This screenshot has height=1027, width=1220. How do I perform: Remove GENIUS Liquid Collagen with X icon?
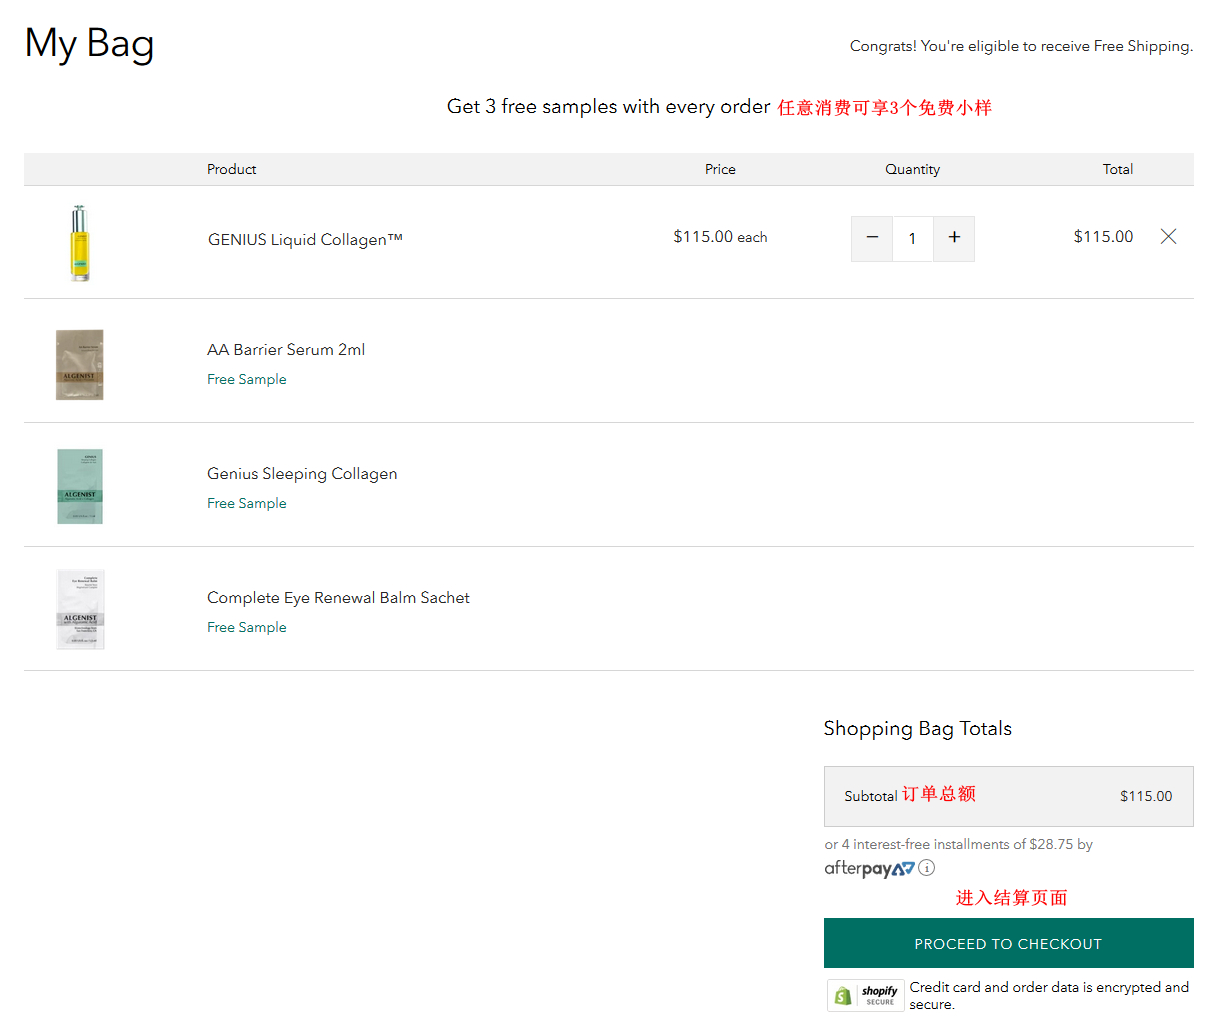(1168, 236)
